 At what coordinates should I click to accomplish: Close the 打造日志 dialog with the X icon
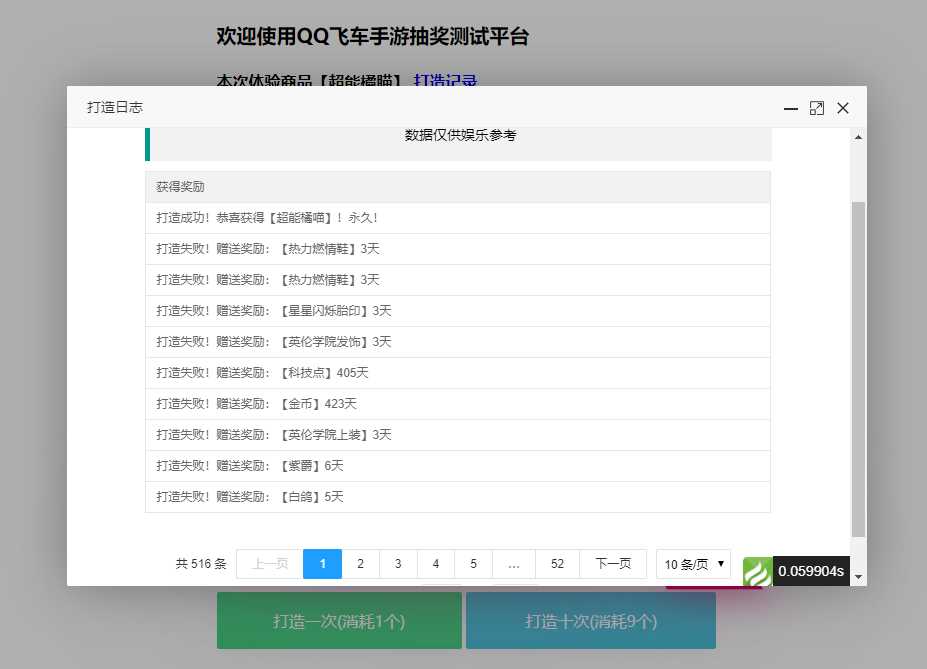coord(842,108)
